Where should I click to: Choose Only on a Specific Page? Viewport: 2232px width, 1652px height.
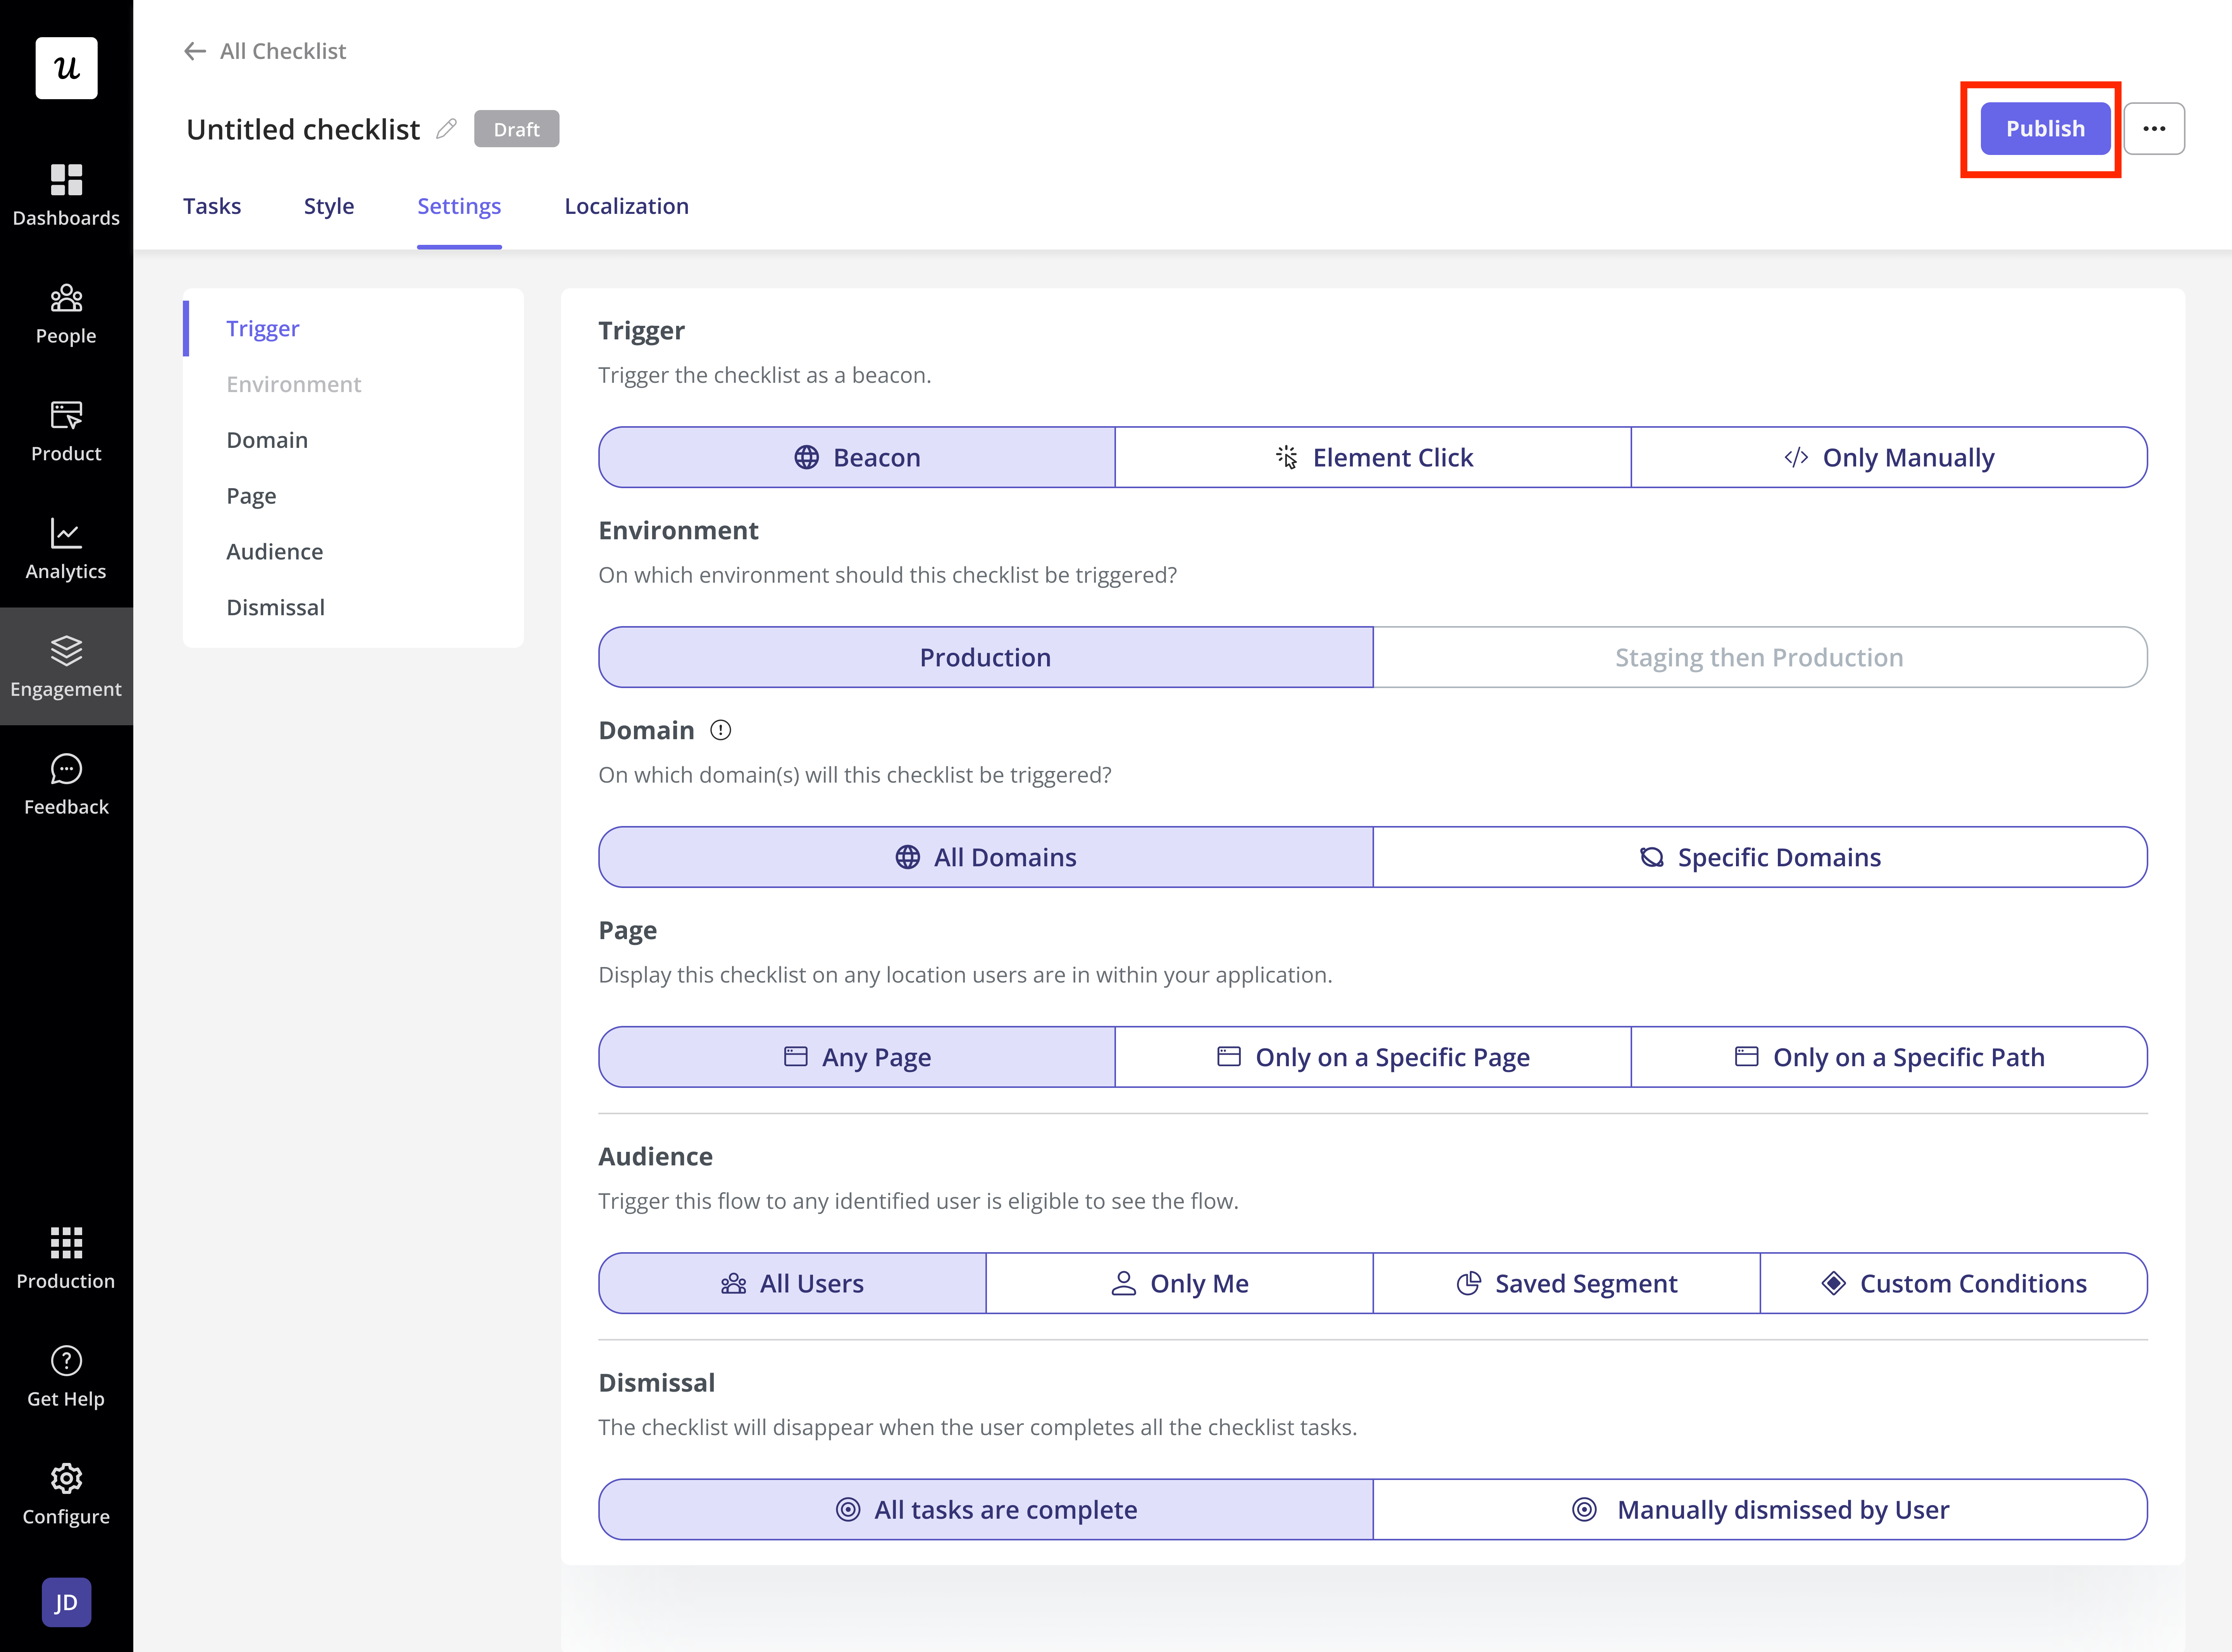(1373, 1057)
